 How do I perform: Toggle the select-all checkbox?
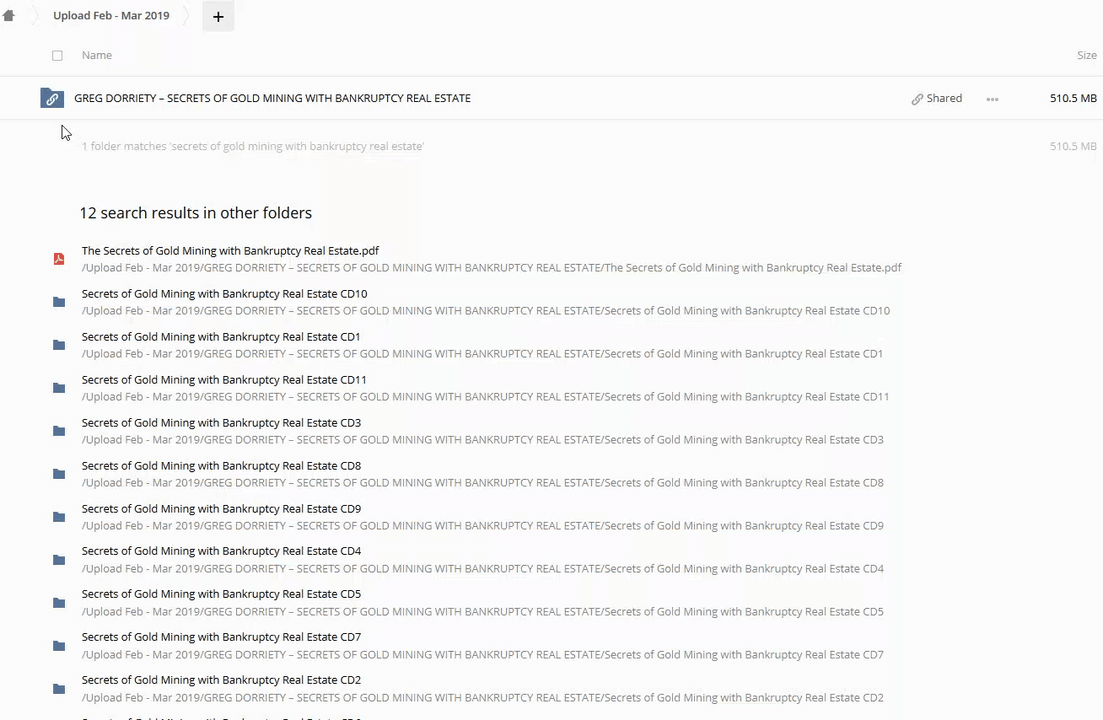point(57,56)
